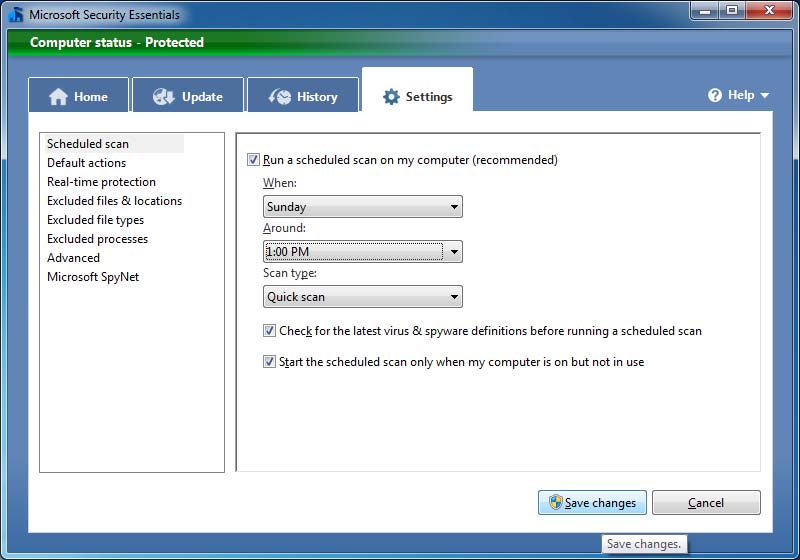Minimize the Security Essentials window
Image resolution: width=800 pixels, height=560 pixels.
(x=705, y=10)
